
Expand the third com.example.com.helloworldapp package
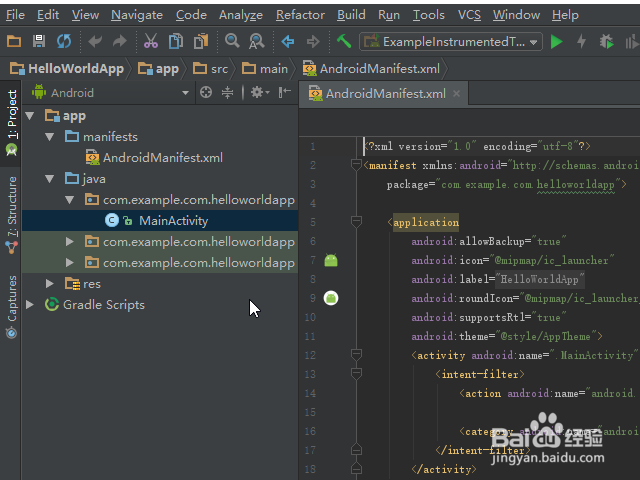[70, 263]
